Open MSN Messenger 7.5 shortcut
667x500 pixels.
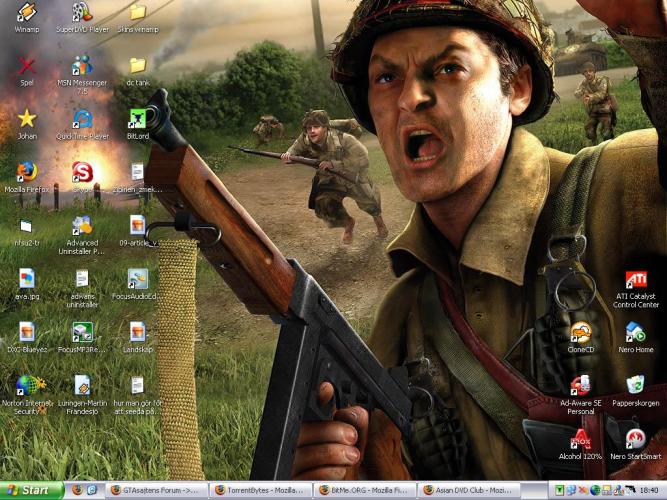[x=82, y=65]
